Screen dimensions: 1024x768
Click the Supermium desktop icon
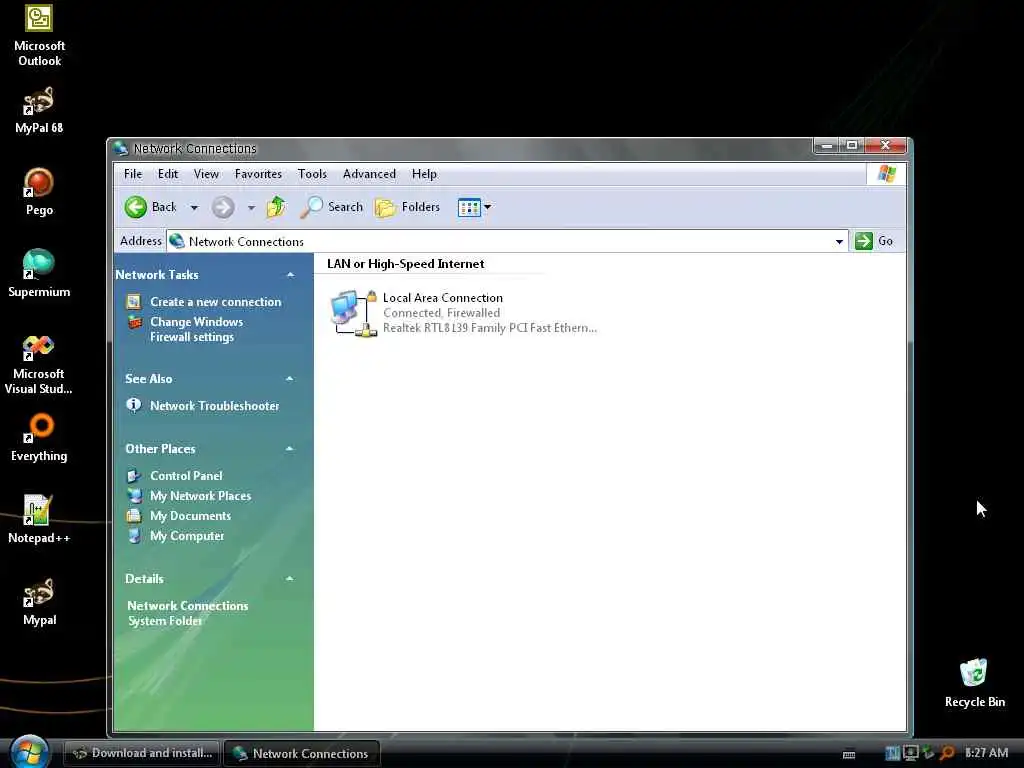[39, 274]
